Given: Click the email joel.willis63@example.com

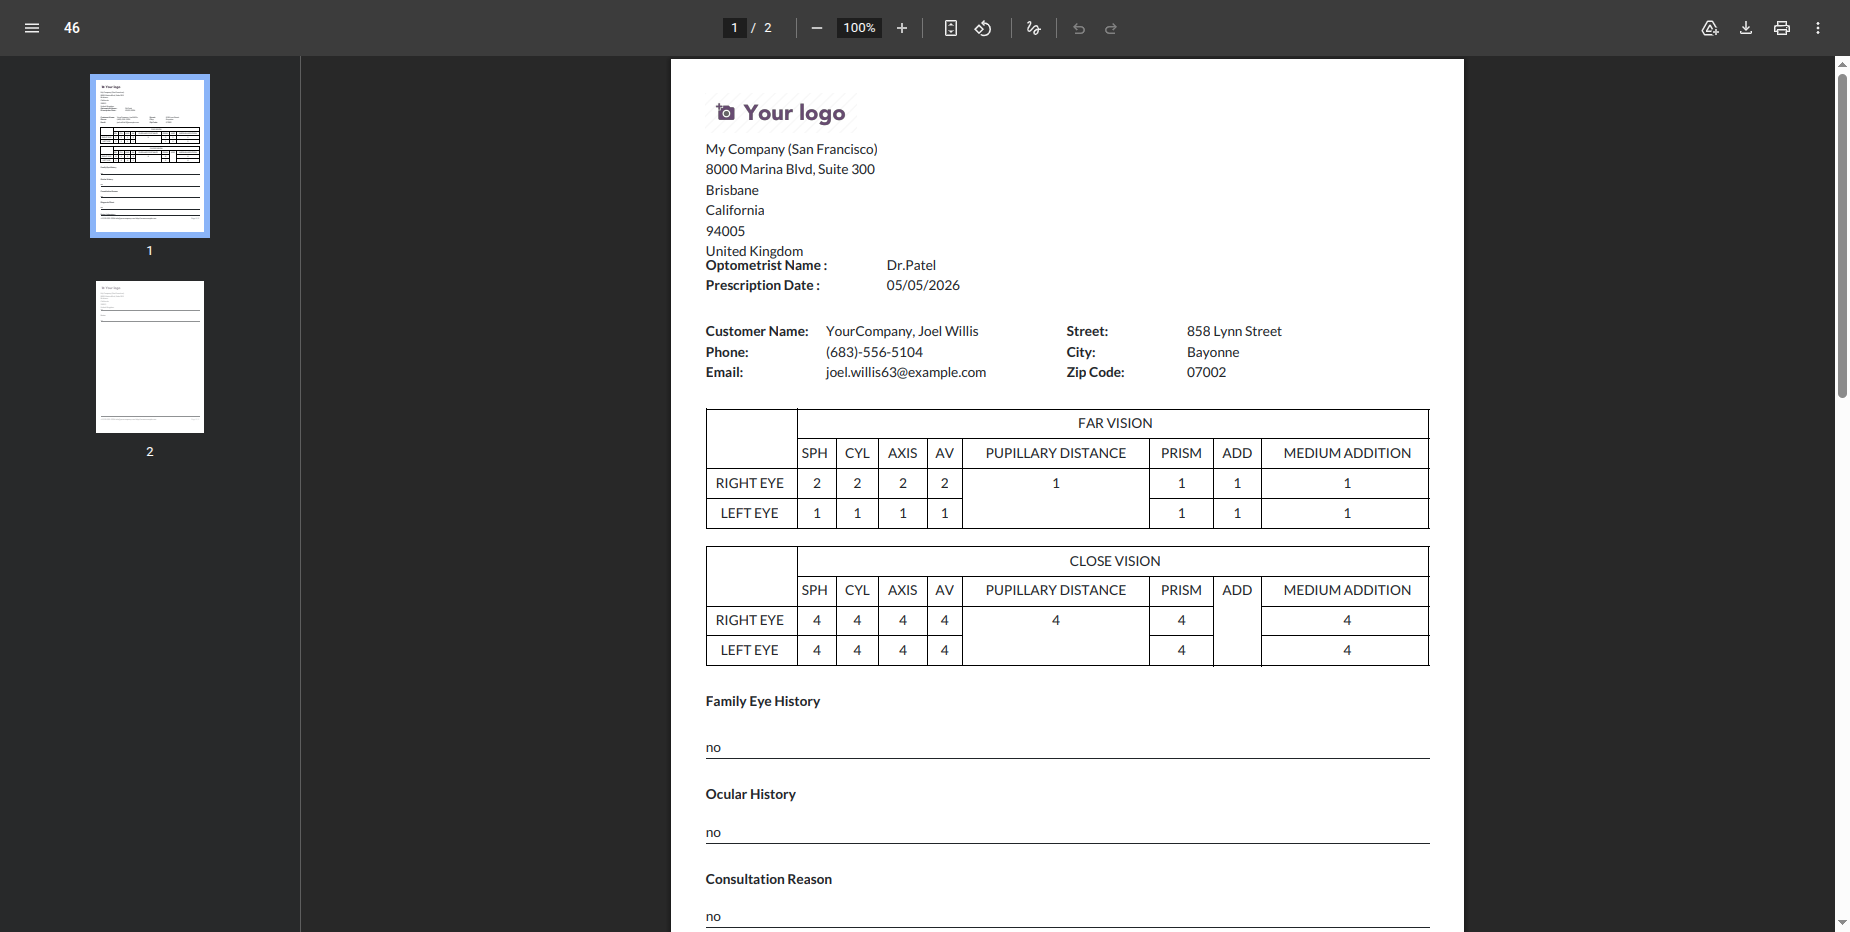Looking at the screenshot, I should point(906,372).
